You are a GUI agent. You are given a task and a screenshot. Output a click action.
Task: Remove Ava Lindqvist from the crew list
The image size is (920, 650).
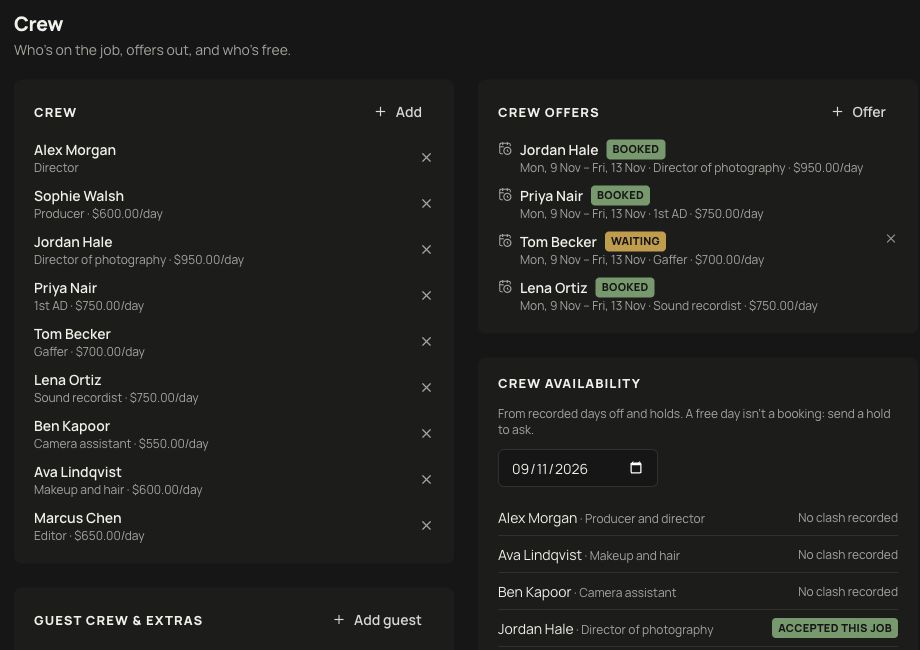click(x=427, y=480)
